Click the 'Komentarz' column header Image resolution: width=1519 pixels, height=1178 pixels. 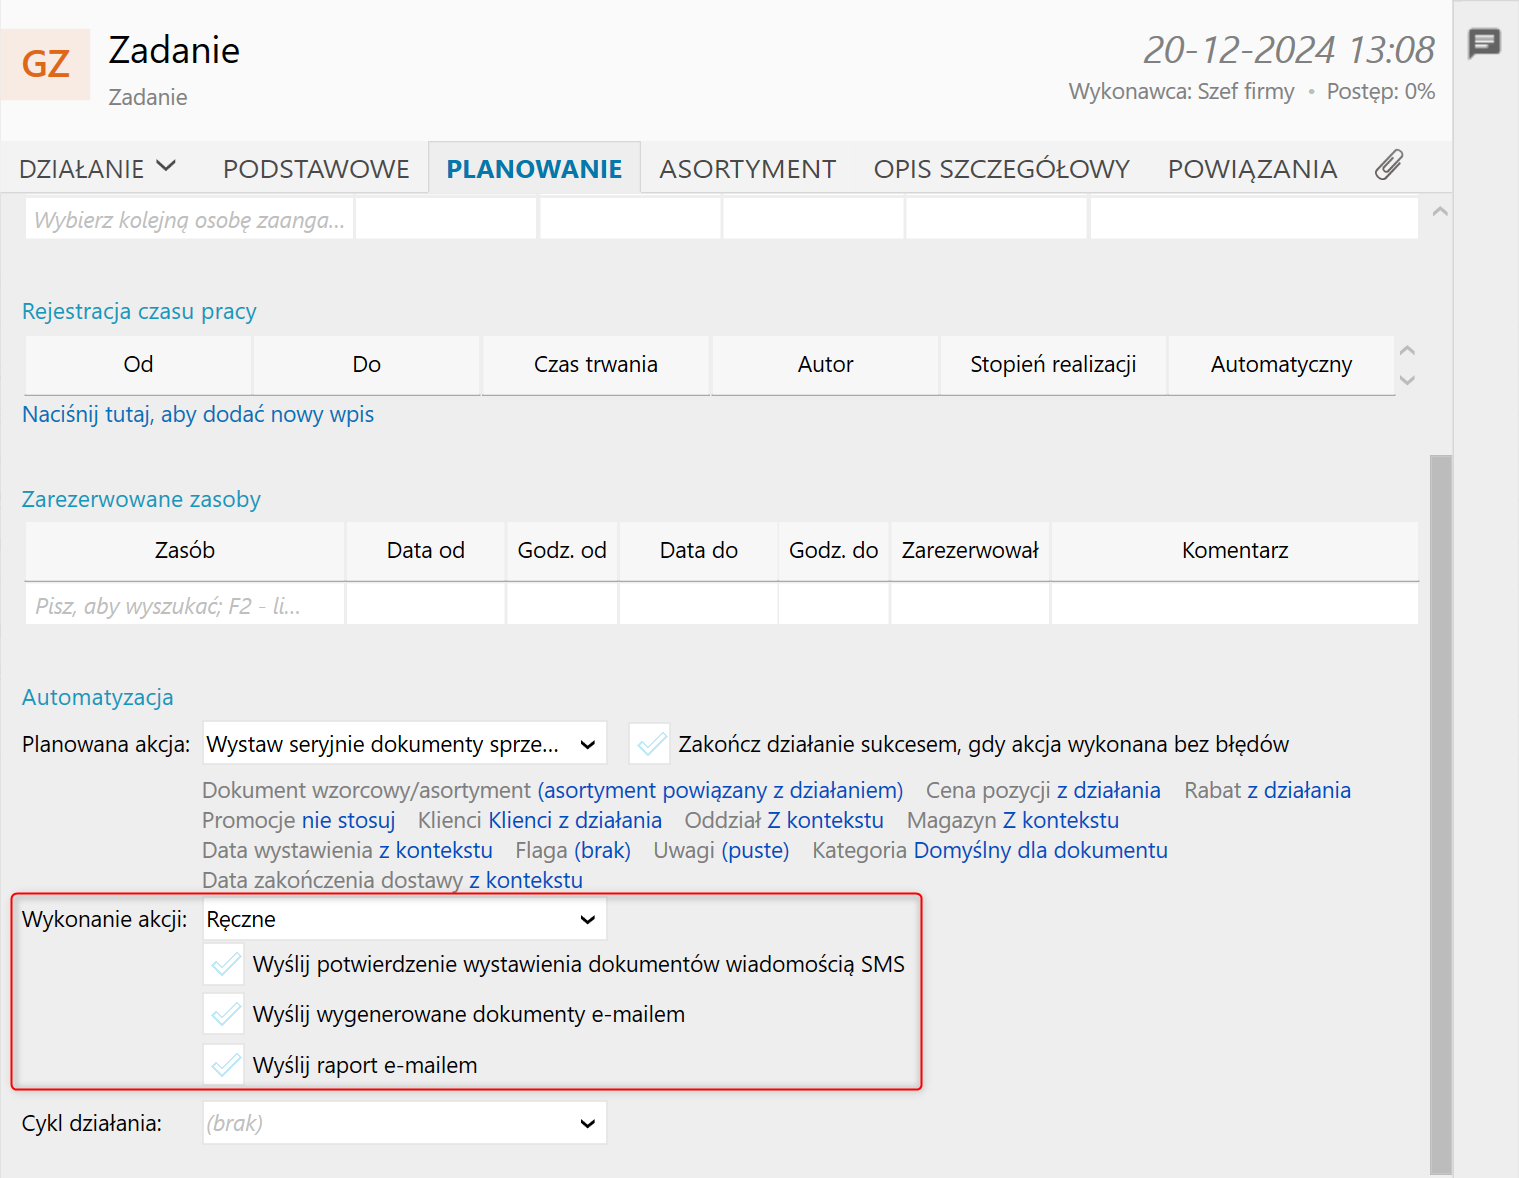(1235, 550)
